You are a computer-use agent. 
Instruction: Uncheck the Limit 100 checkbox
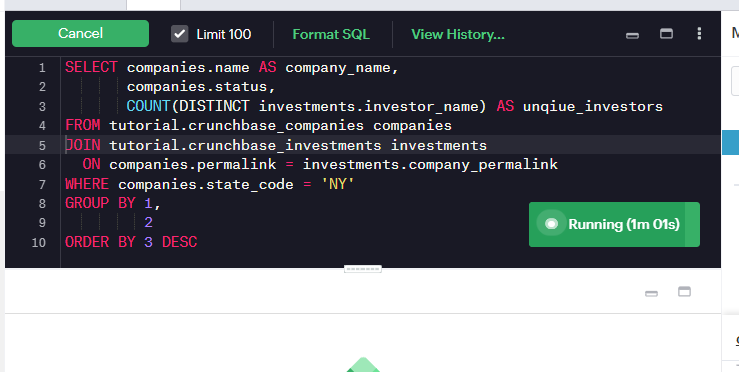(179, 34)
